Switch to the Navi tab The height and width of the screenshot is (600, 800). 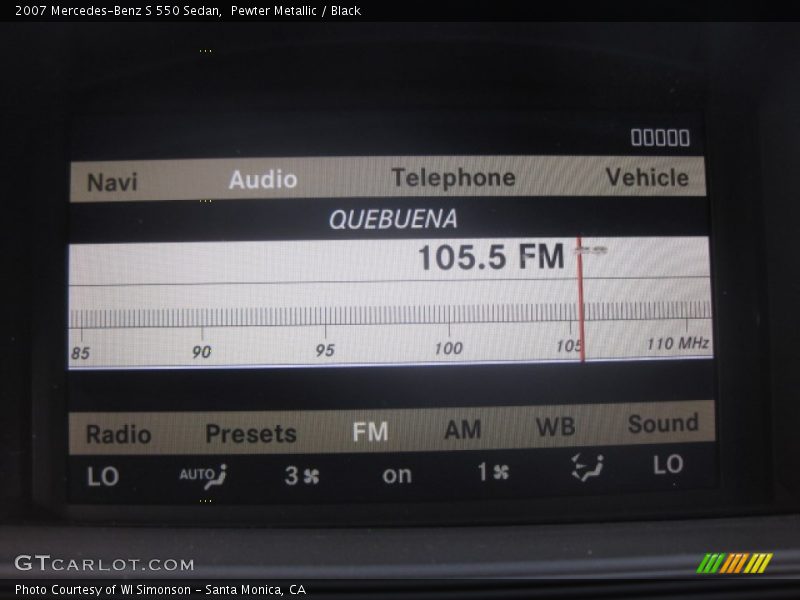click(112, 183)
